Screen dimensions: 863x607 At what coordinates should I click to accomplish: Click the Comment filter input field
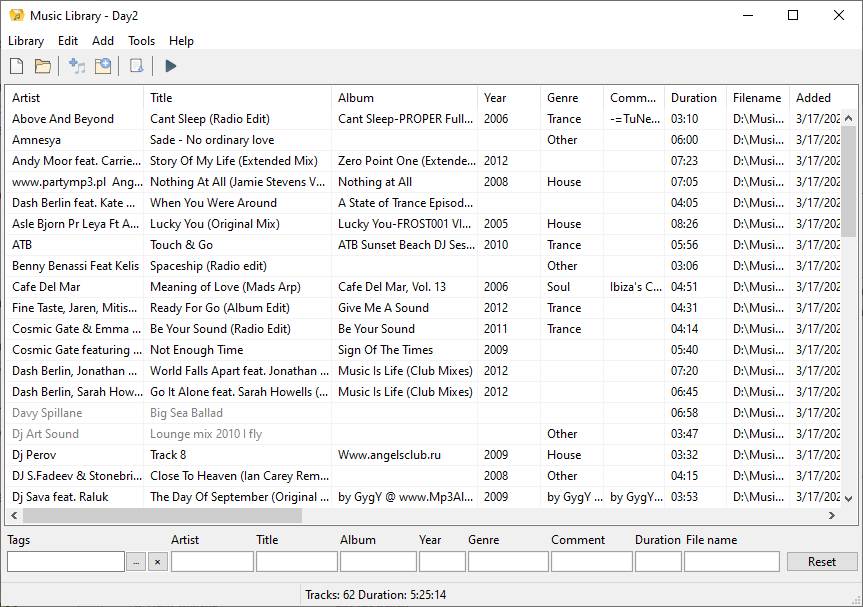click(x=592, y=562)
